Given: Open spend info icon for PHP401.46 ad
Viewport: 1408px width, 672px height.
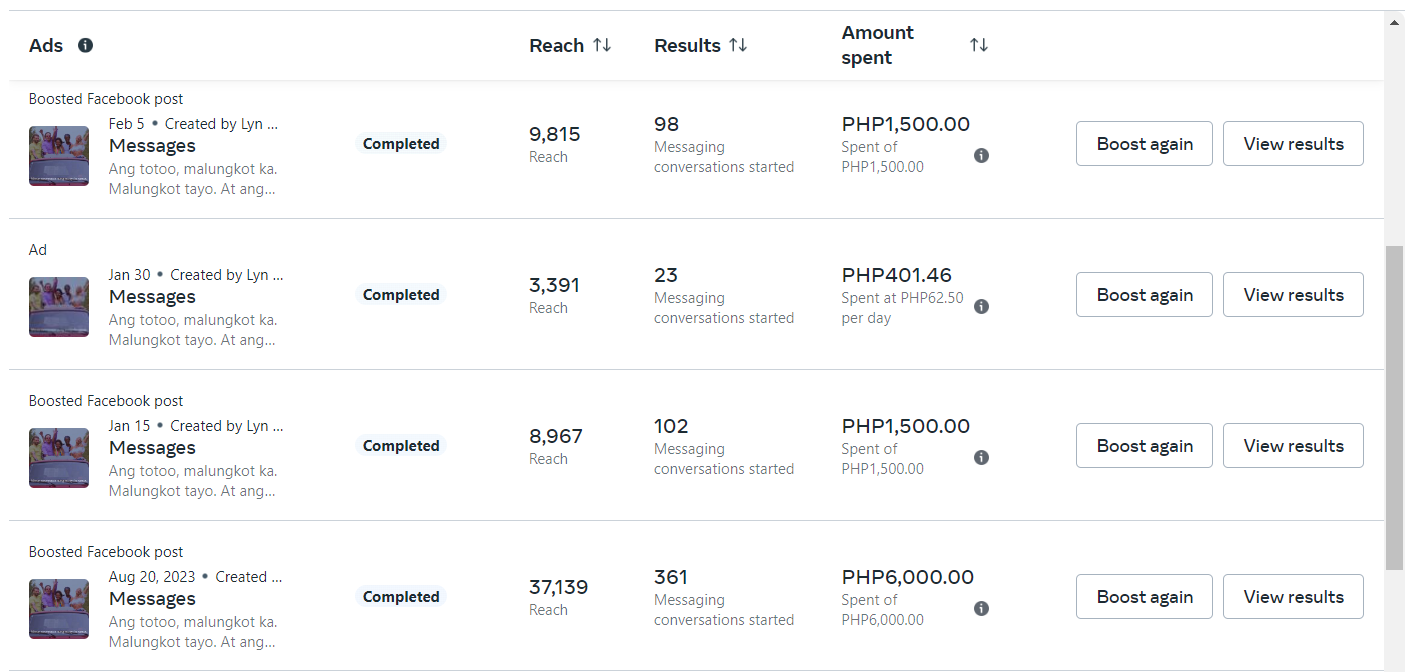Looking at the screenshot, I should [x=981, y=306].
